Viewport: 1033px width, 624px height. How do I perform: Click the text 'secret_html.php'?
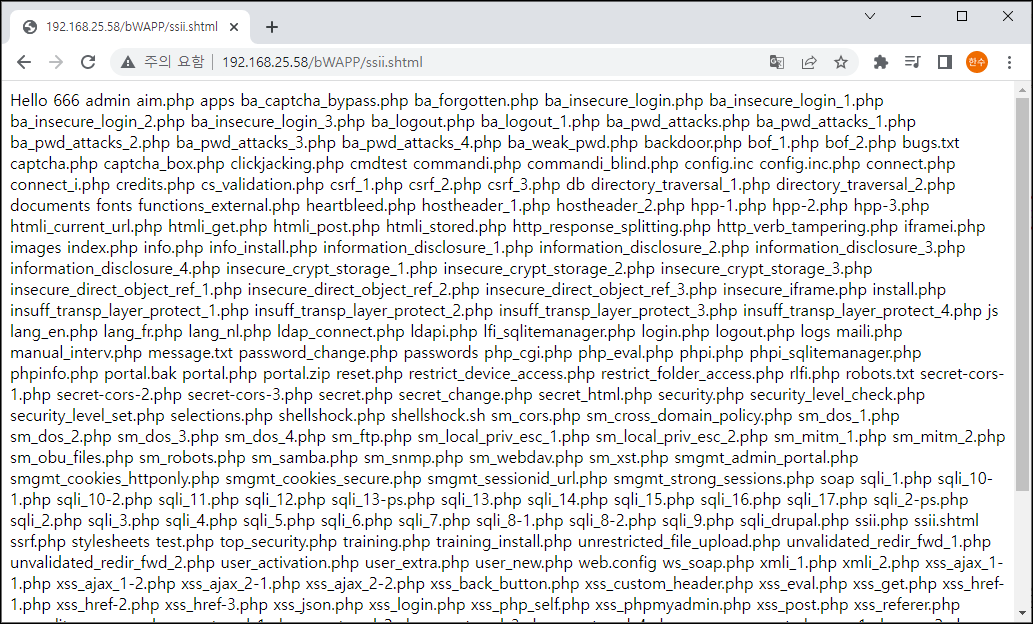coord(595,395)
